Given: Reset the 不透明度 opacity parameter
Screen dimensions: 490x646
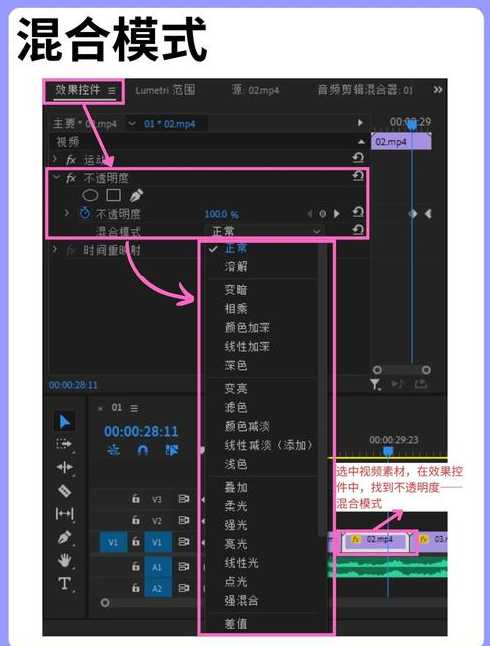Looking at the screenshot, I should (x=358, y=213).
